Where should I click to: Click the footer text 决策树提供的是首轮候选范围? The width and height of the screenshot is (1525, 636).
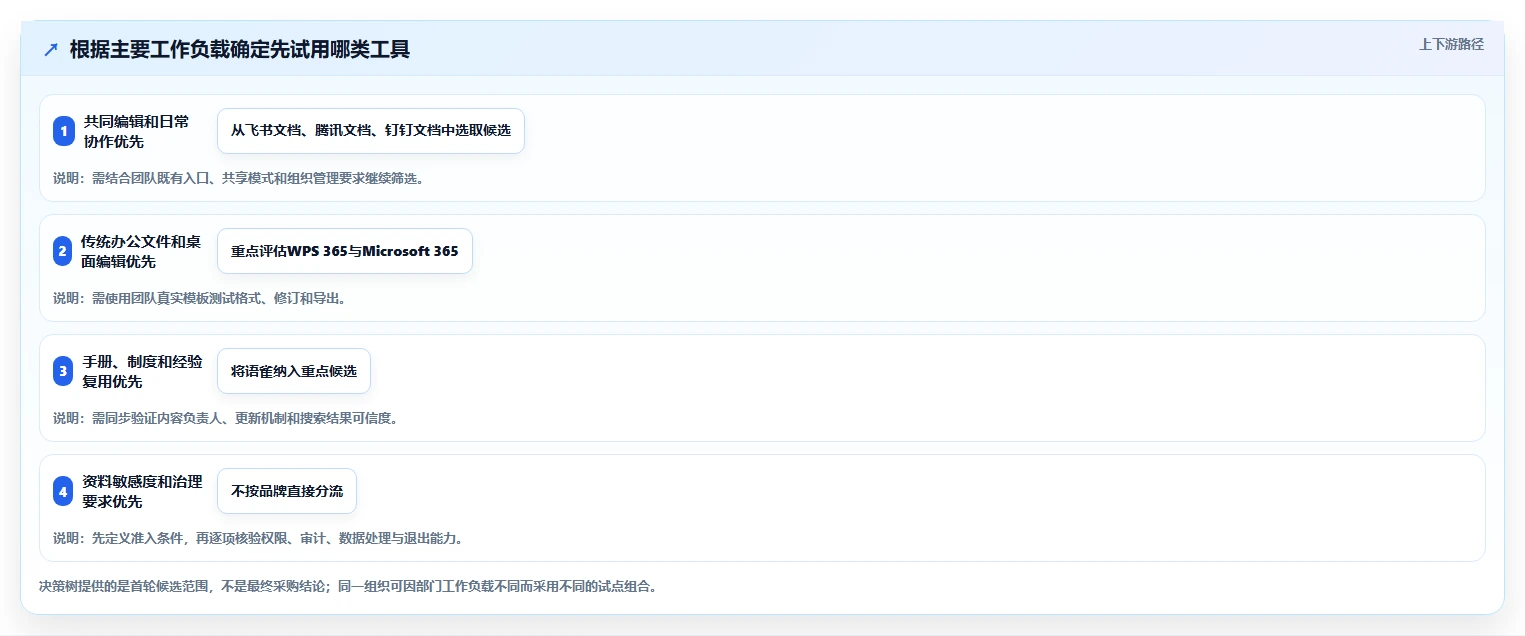[x=348, y=586]
